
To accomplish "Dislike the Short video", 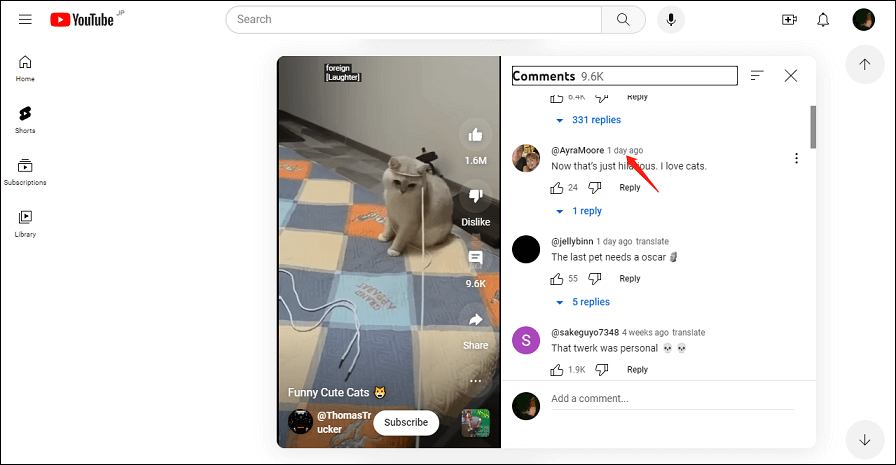I will click(476, 196).
